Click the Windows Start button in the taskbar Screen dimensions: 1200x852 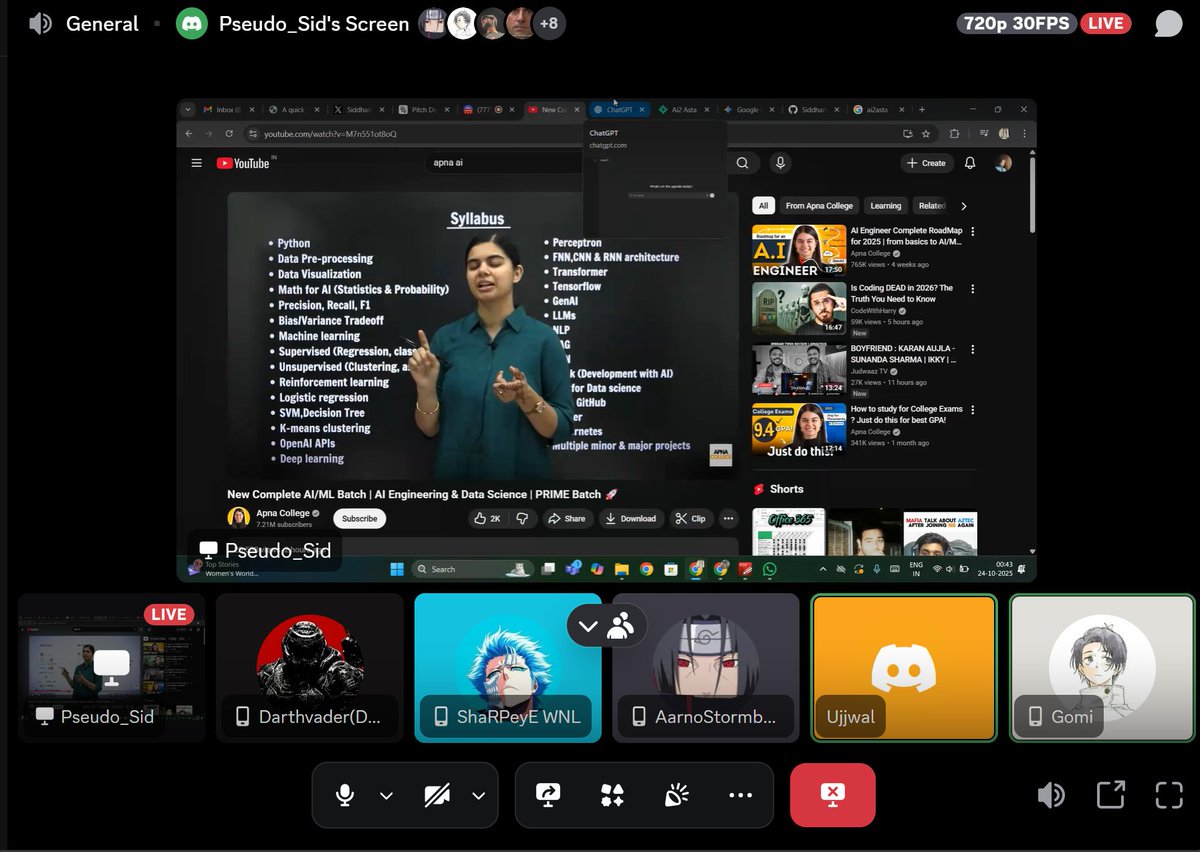(396, 569)
